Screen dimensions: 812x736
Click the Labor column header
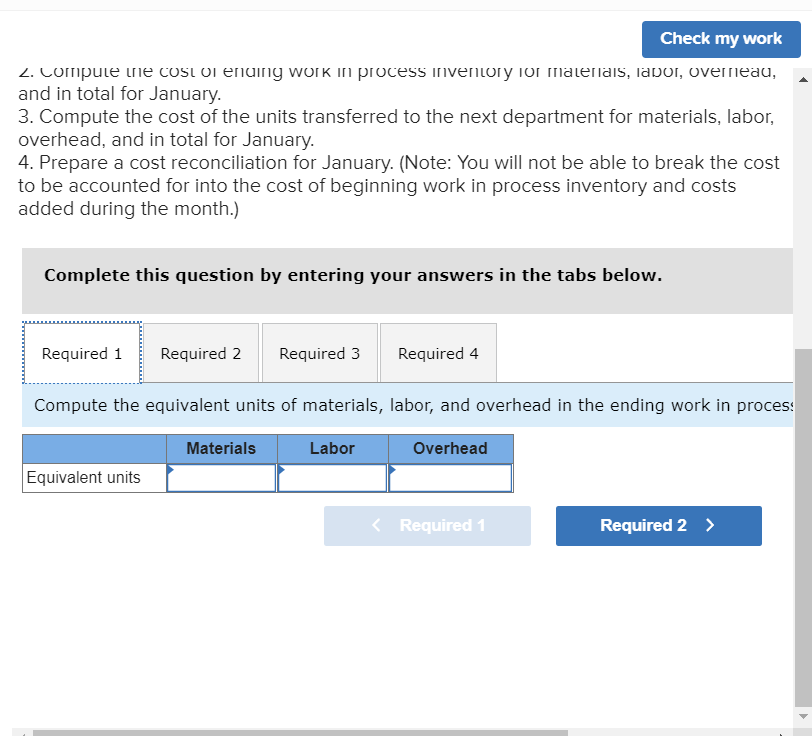(332, 449)
